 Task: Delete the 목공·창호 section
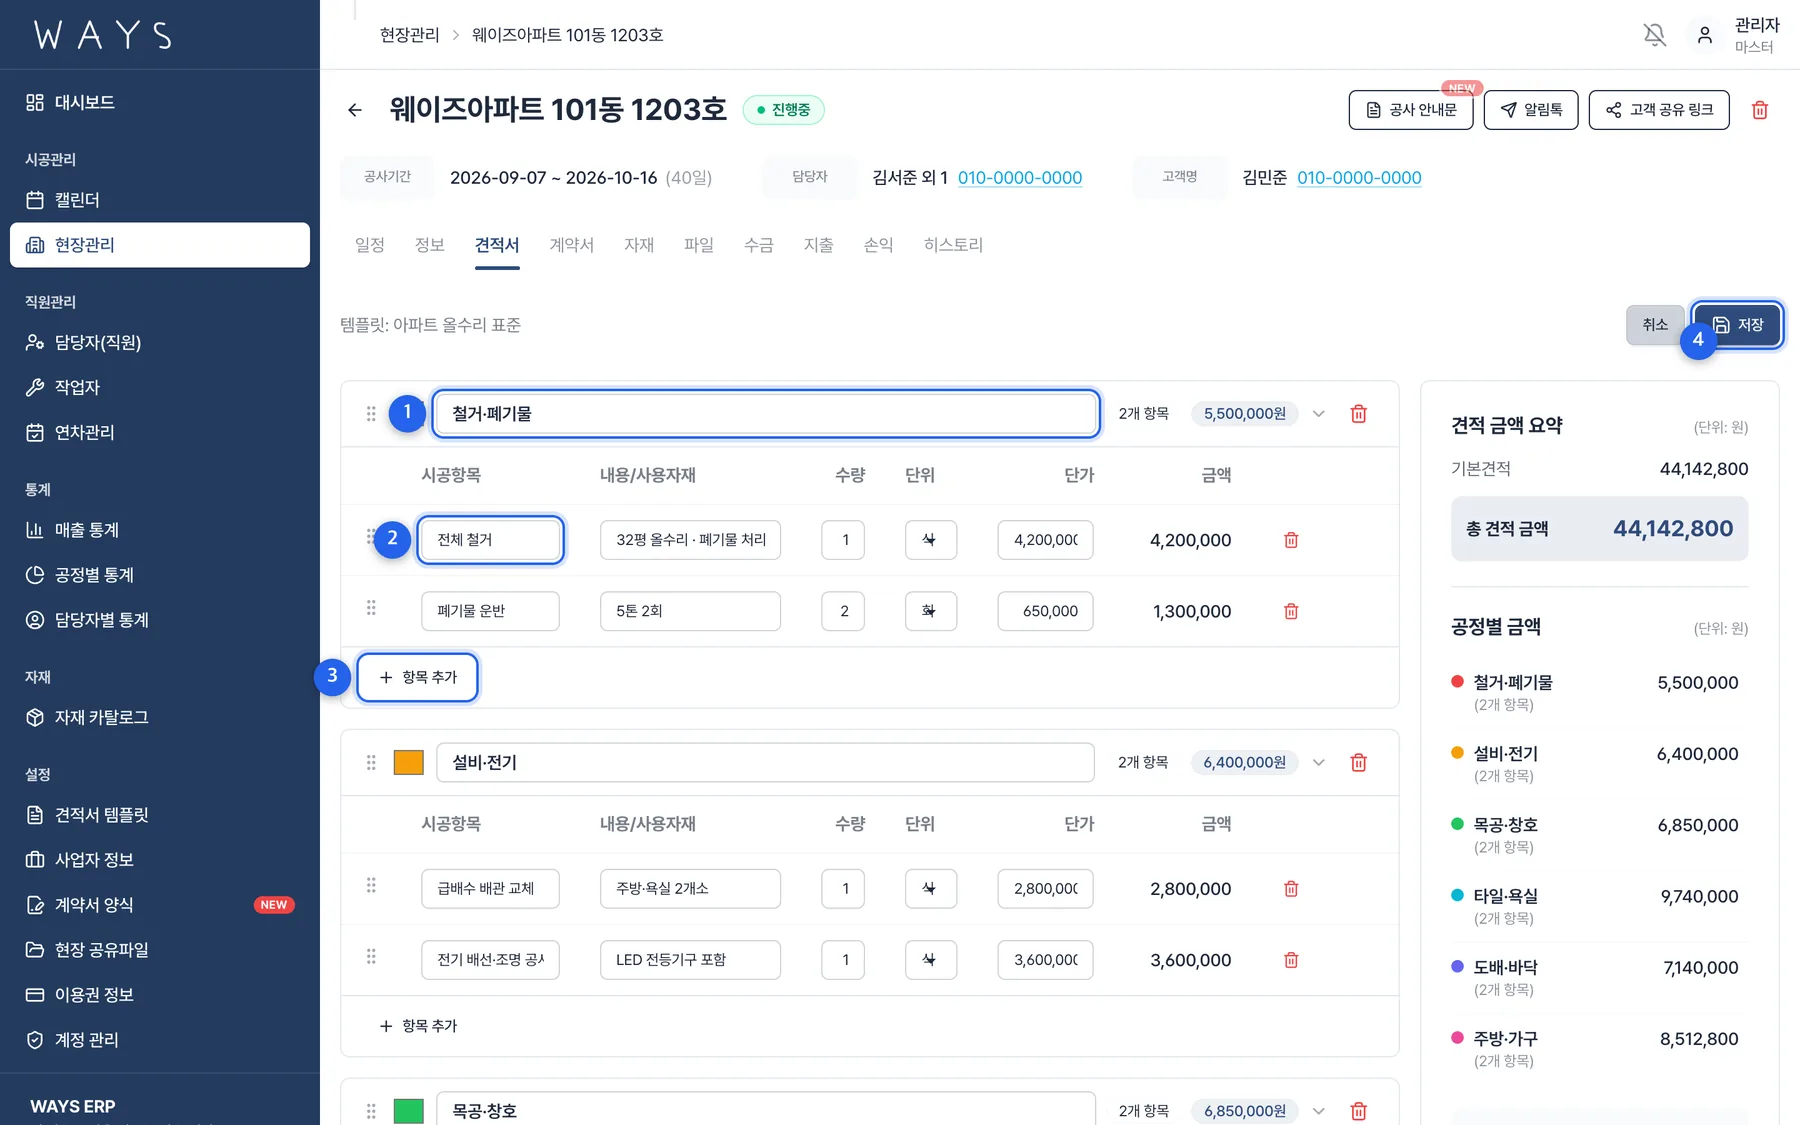pyautogui.click(x=1359, y=1111)
